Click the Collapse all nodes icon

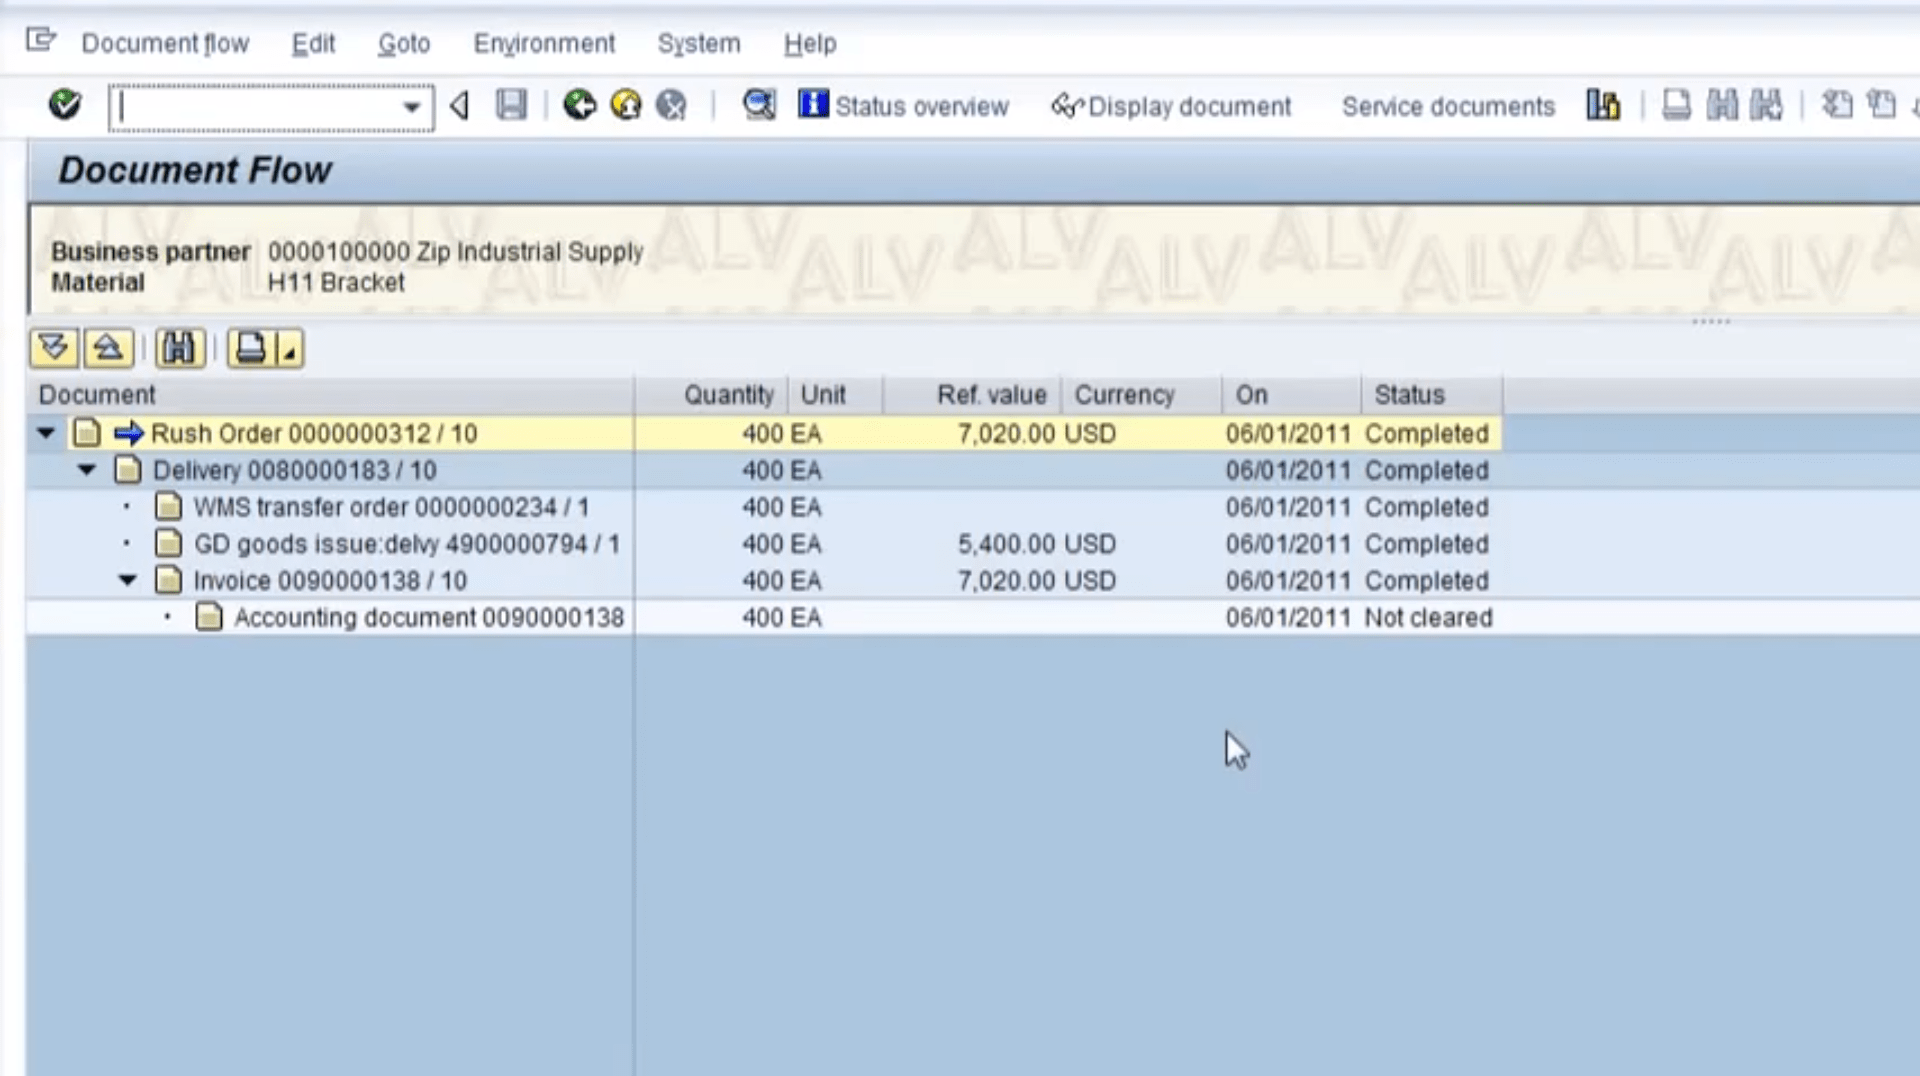pyautogui.click(x=108, y=348)
